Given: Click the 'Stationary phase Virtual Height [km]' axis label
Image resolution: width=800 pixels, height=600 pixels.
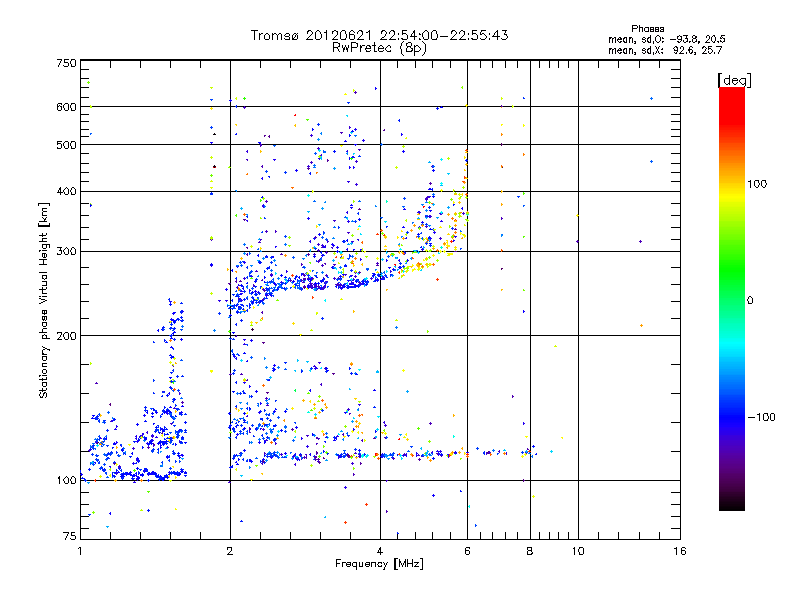Looking at the screenshot, I should [x=44, y=301].
